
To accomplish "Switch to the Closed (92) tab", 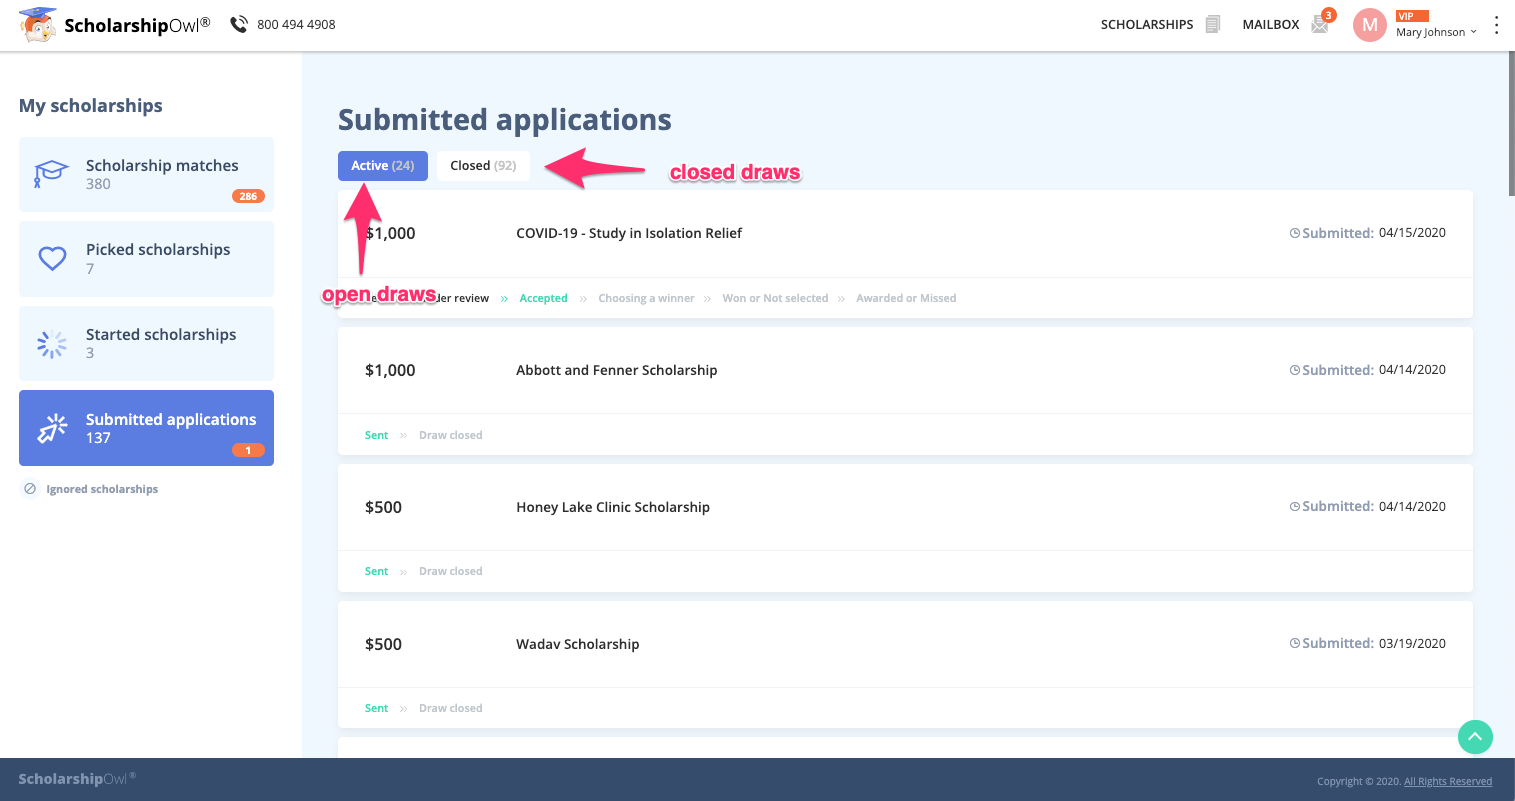I will (x=483, y=166).
